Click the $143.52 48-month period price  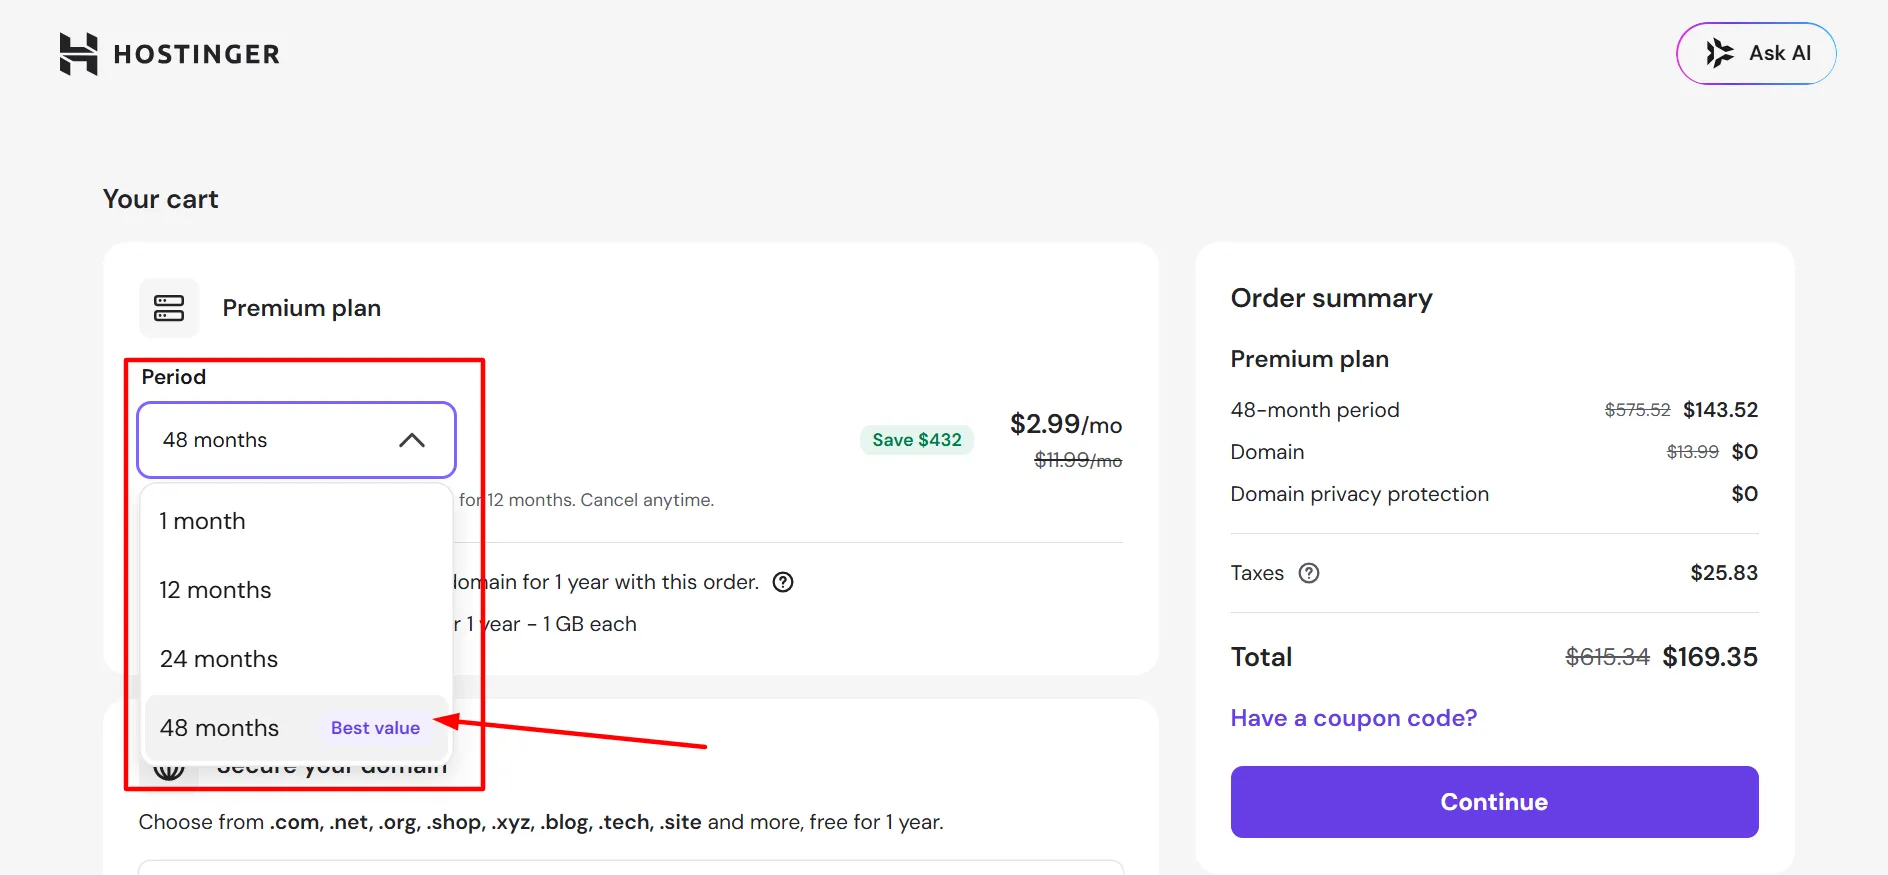(1720, 410)
